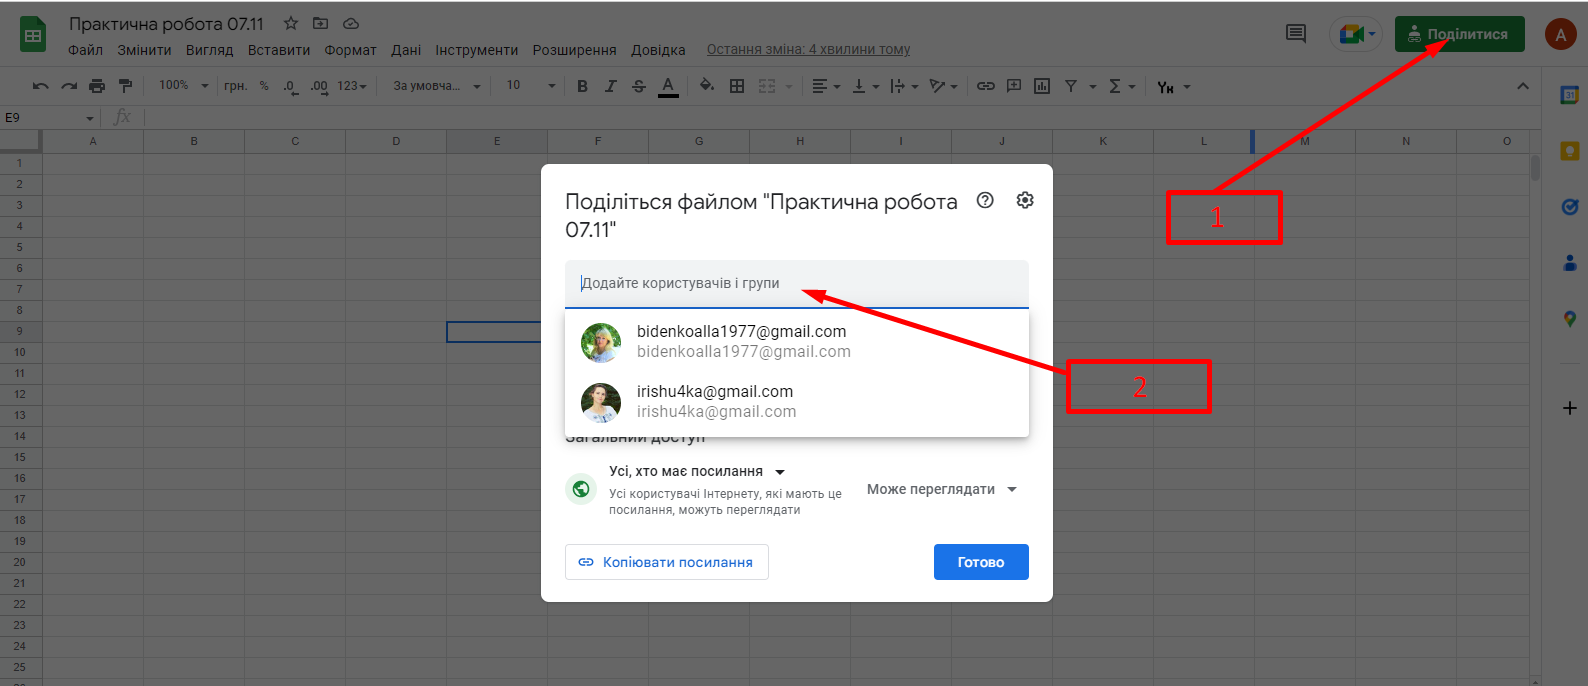Open share dialog settings gear

pos(1025,200)
